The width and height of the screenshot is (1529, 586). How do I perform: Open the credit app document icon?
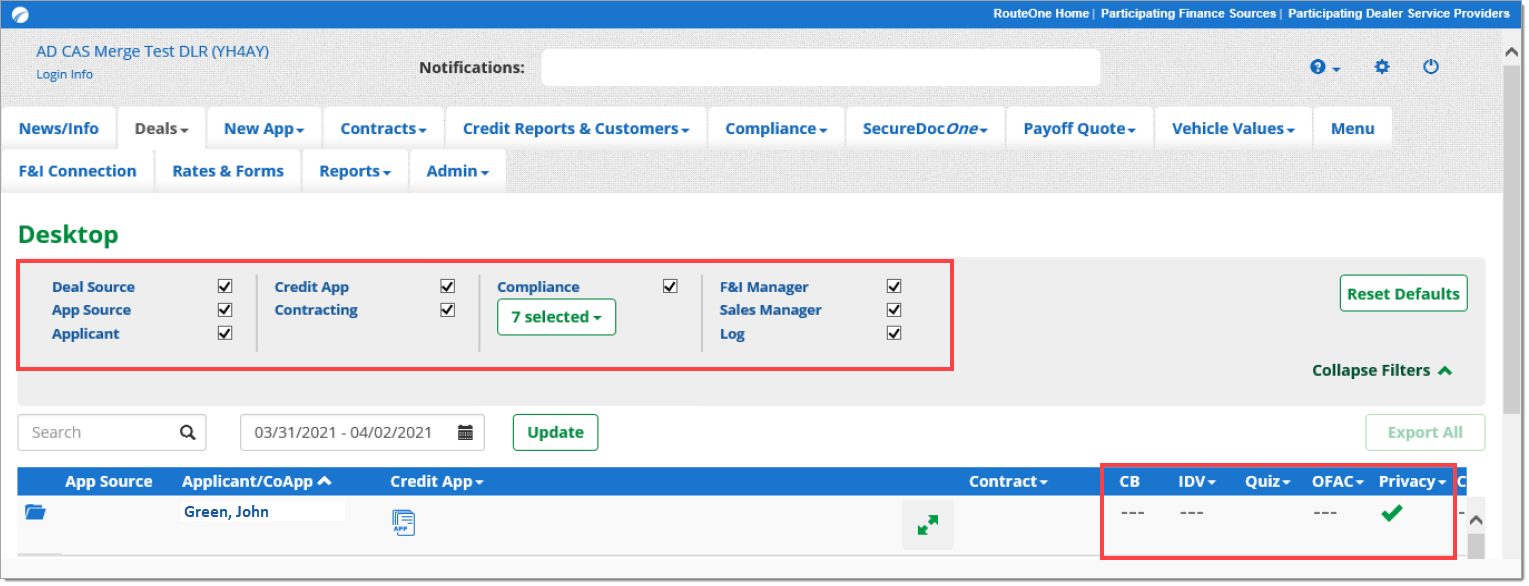[403, 522]
